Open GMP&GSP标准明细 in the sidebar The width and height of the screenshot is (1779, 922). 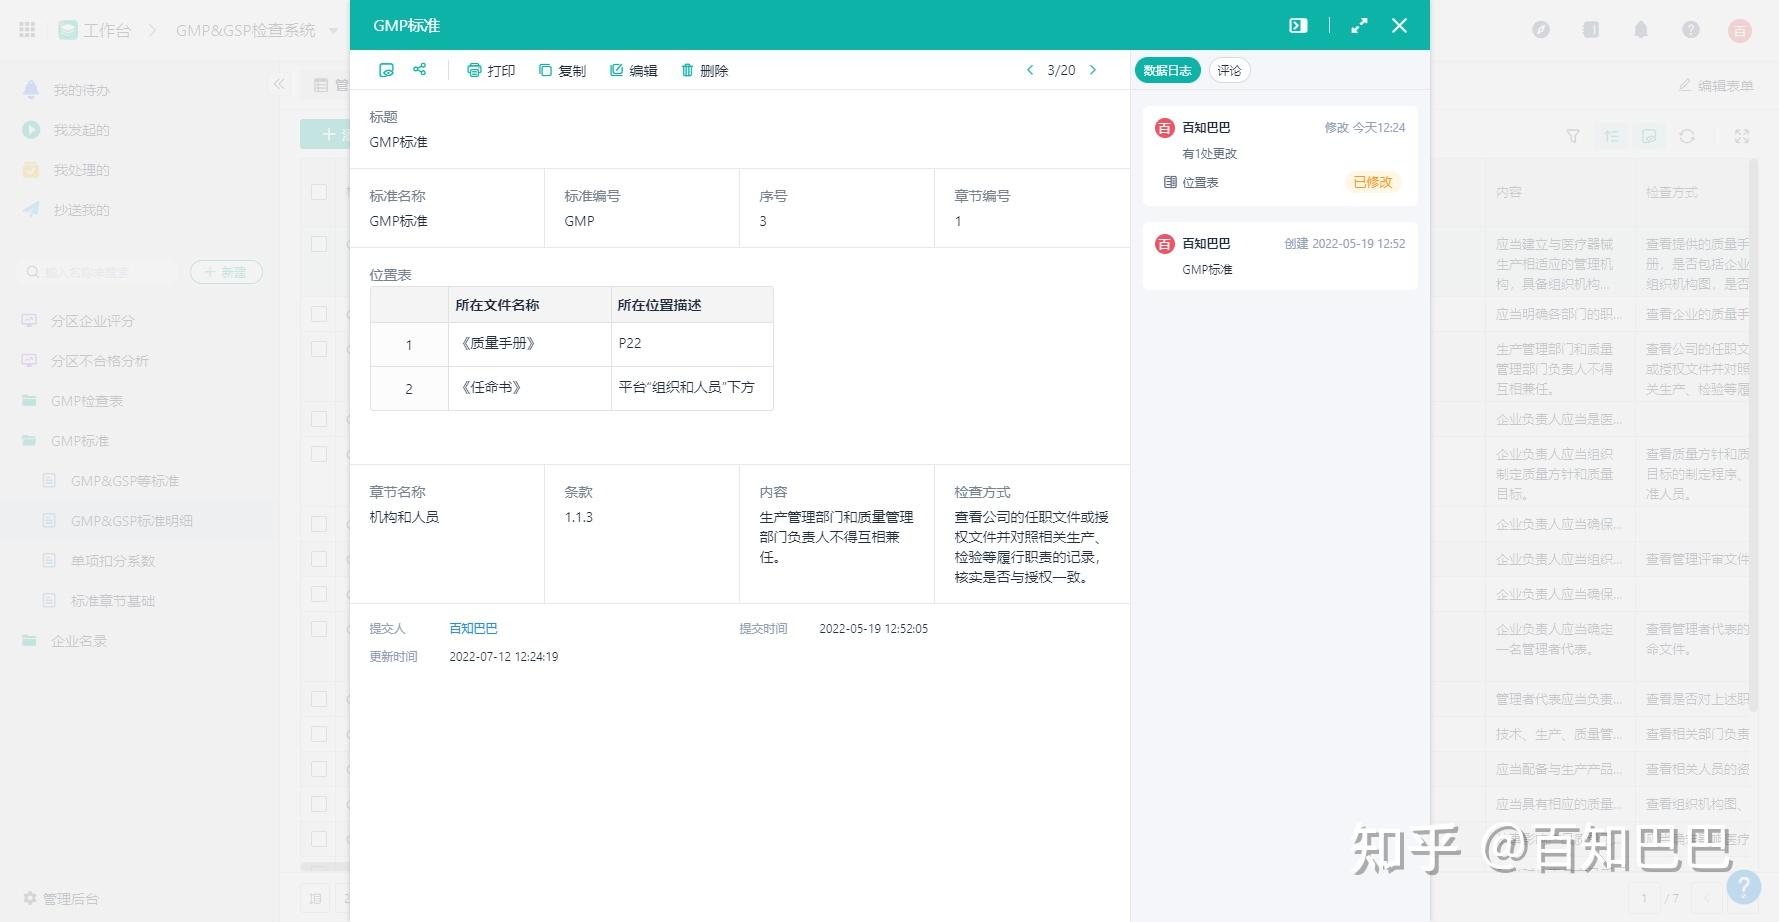pyautogui.click(x=130, y=520)
